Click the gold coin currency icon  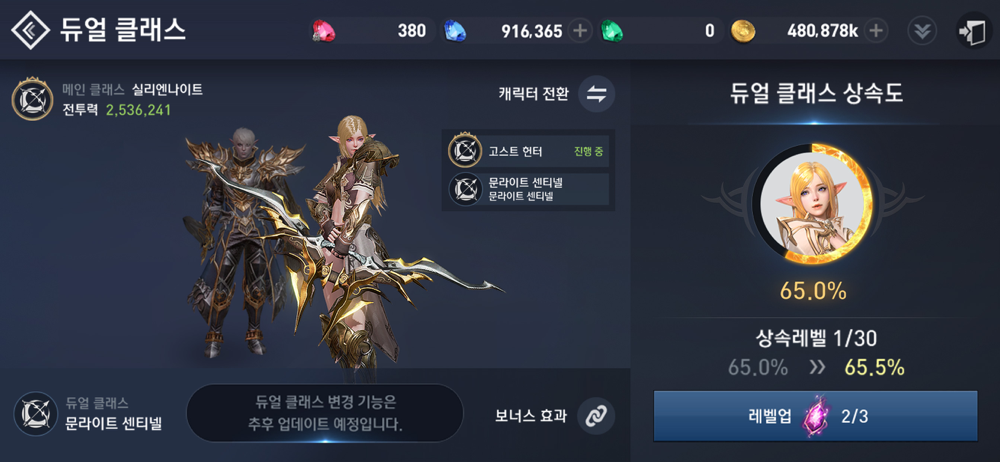[743, 31]
